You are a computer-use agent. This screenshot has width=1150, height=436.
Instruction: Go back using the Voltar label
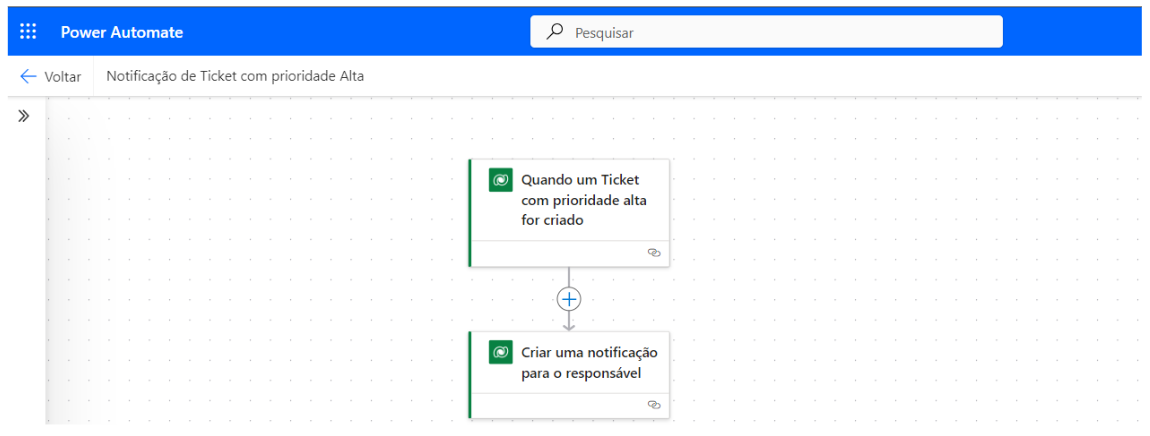pos(63,77)
